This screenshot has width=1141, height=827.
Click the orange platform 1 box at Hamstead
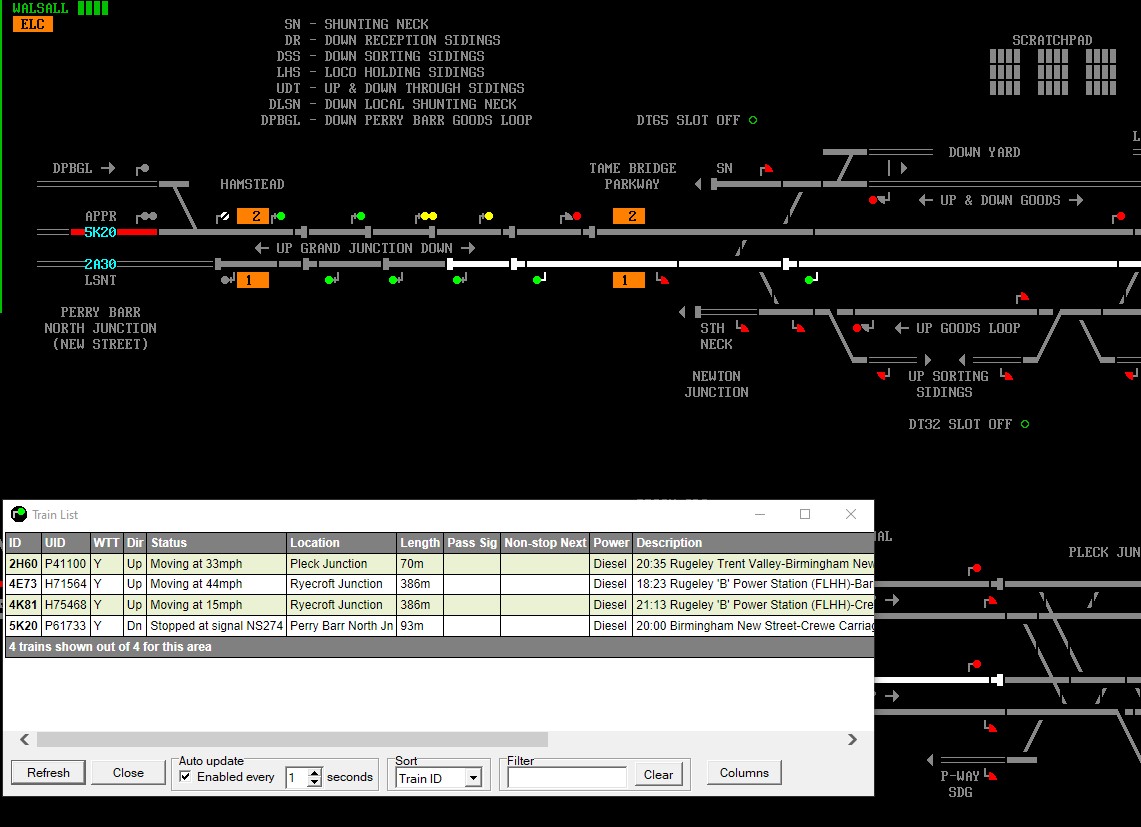(x=253, y=280)
